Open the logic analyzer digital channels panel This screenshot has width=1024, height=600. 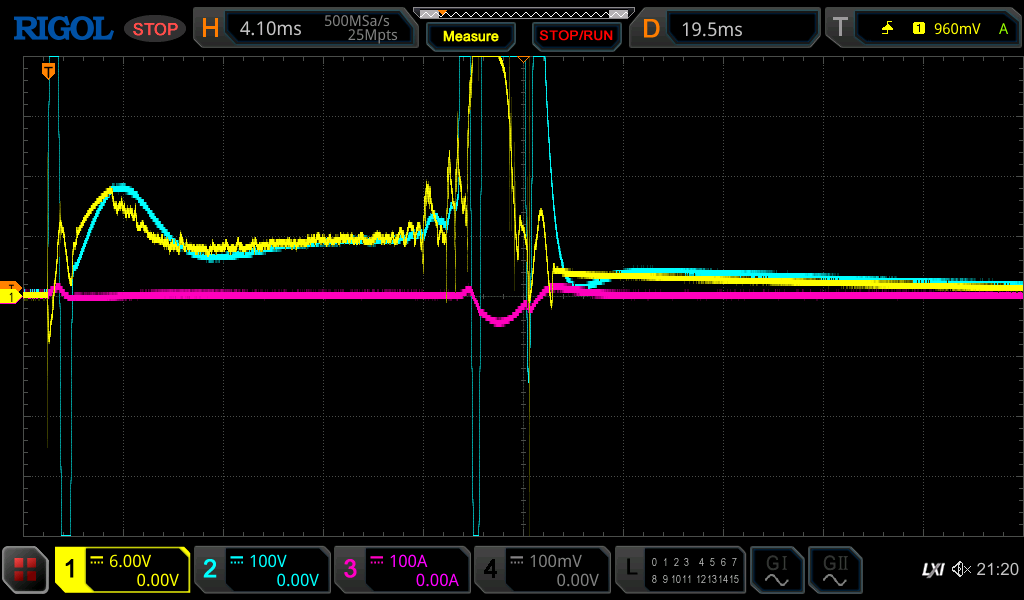click(680, 570)
